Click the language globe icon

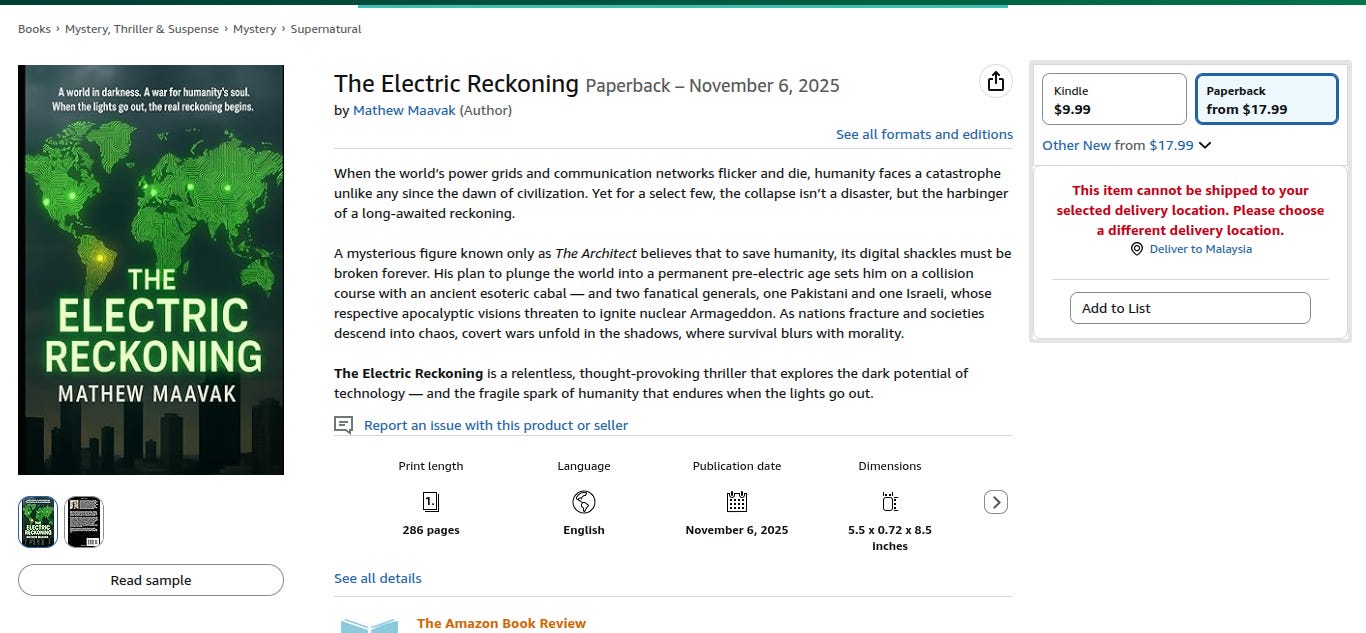[584, 502]
